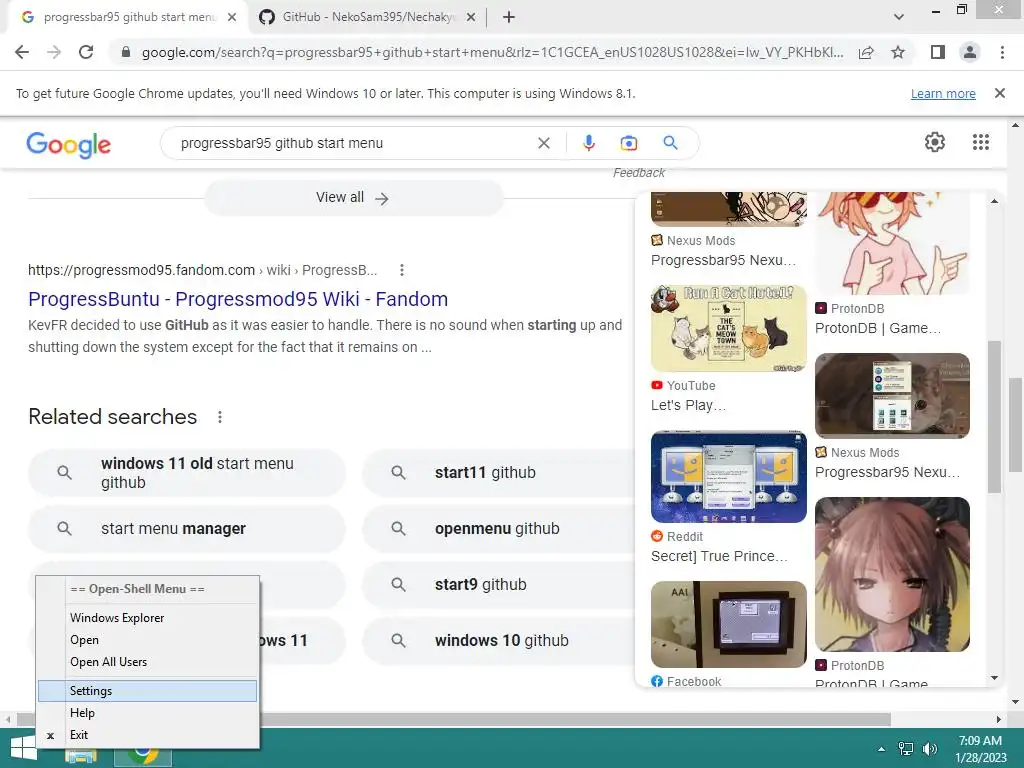Image resolution: width=1024 pixels, height=768 pixels.
Task: Share this page from the address bar
Action: 866,52
